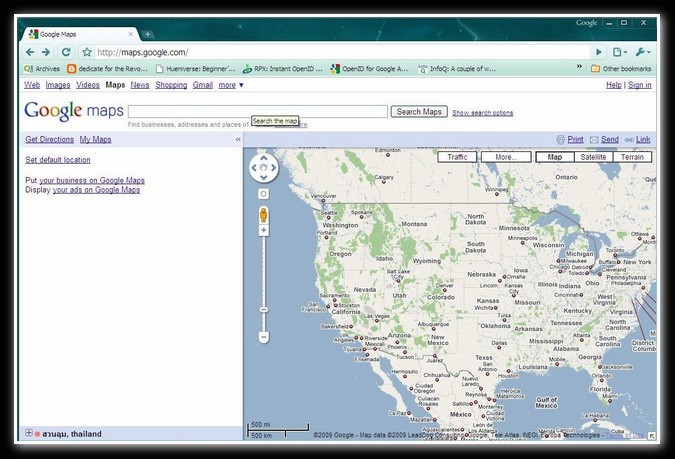Click the สวนลุม, thailand red marker
The height and width of the screenshot is (459, 675).
point(37,434)
